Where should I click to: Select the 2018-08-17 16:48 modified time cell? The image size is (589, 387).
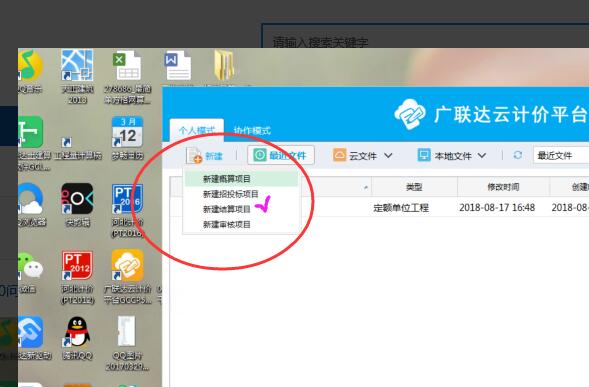(x=497, y=207)
